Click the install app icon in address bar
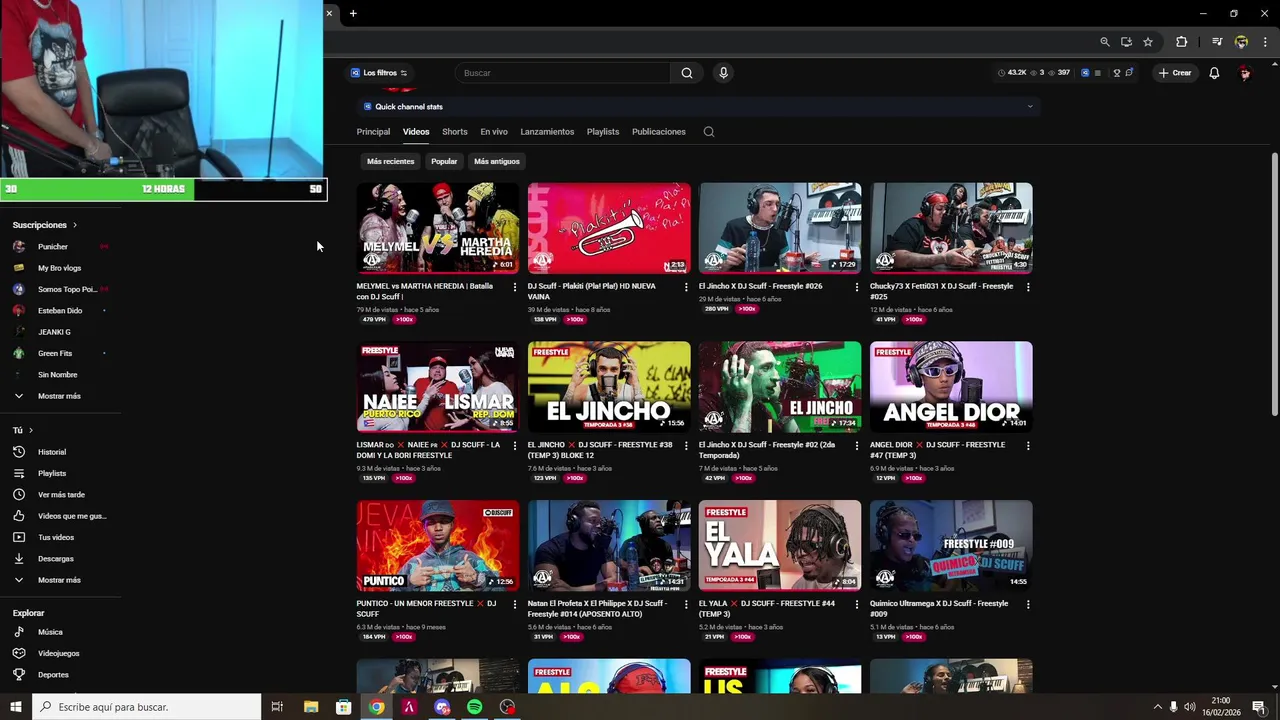The height and width of the screenshot is (720, 1280). (1126, 42)
